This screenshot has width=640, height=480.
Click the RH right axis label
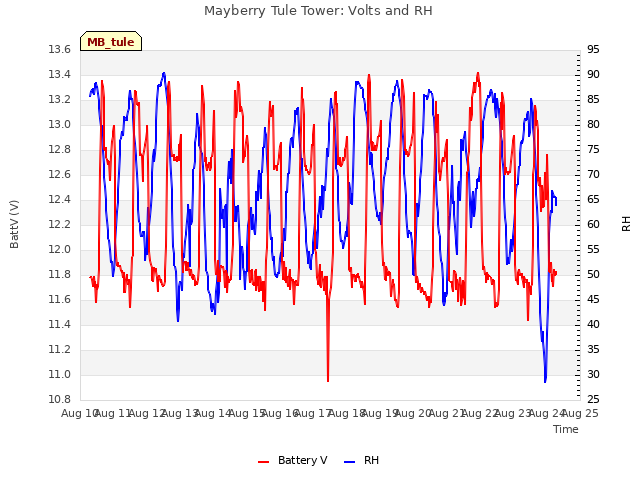(626, 224)
